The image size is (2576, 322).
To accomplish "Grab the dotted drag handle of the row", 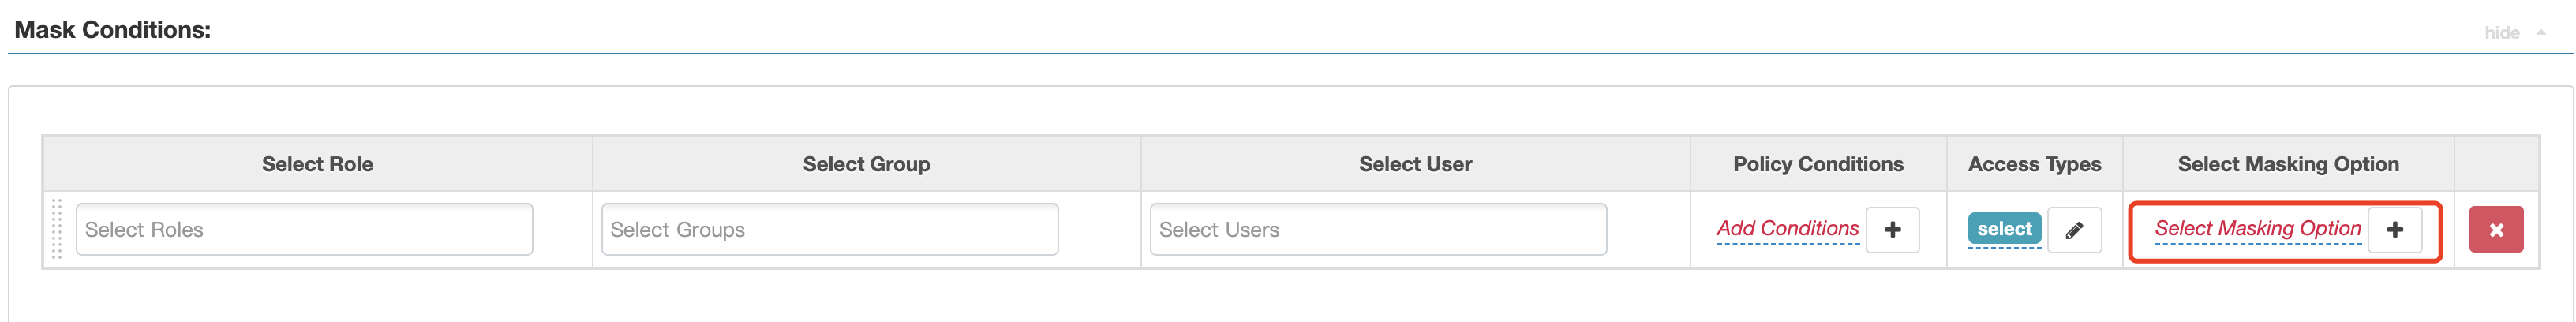I will pos(57,229).
